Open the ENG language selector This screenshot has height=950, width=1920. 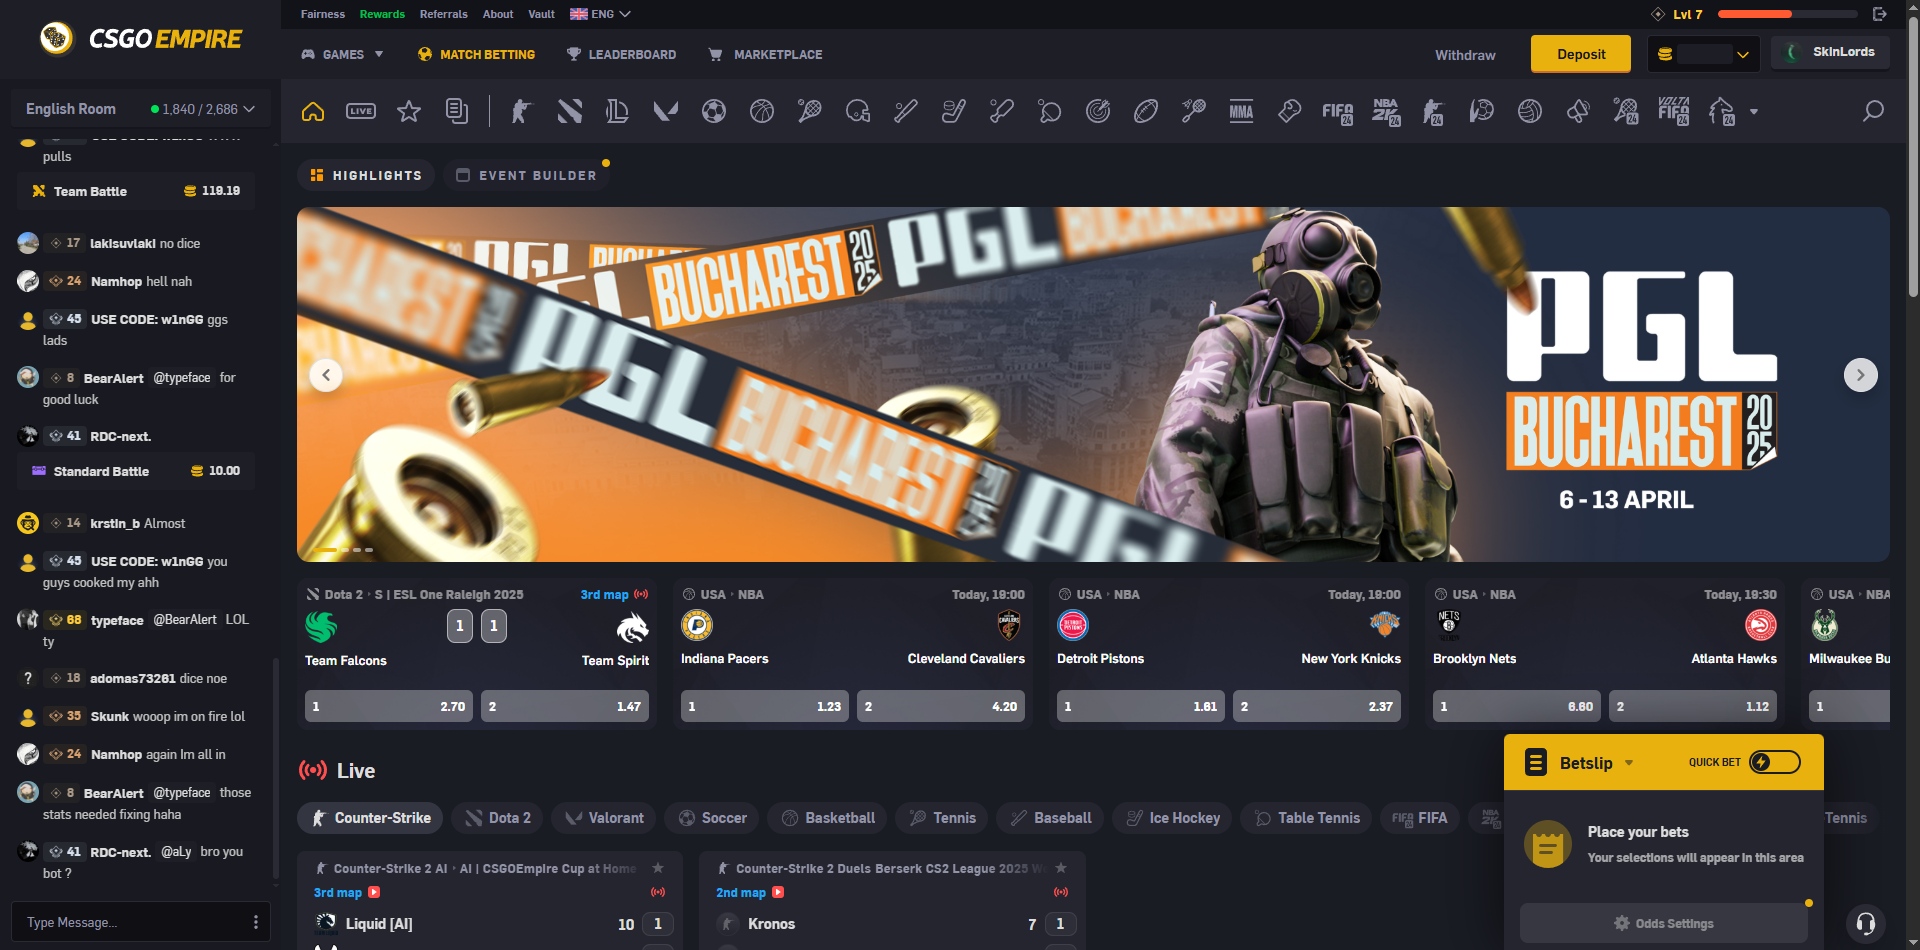600,14
